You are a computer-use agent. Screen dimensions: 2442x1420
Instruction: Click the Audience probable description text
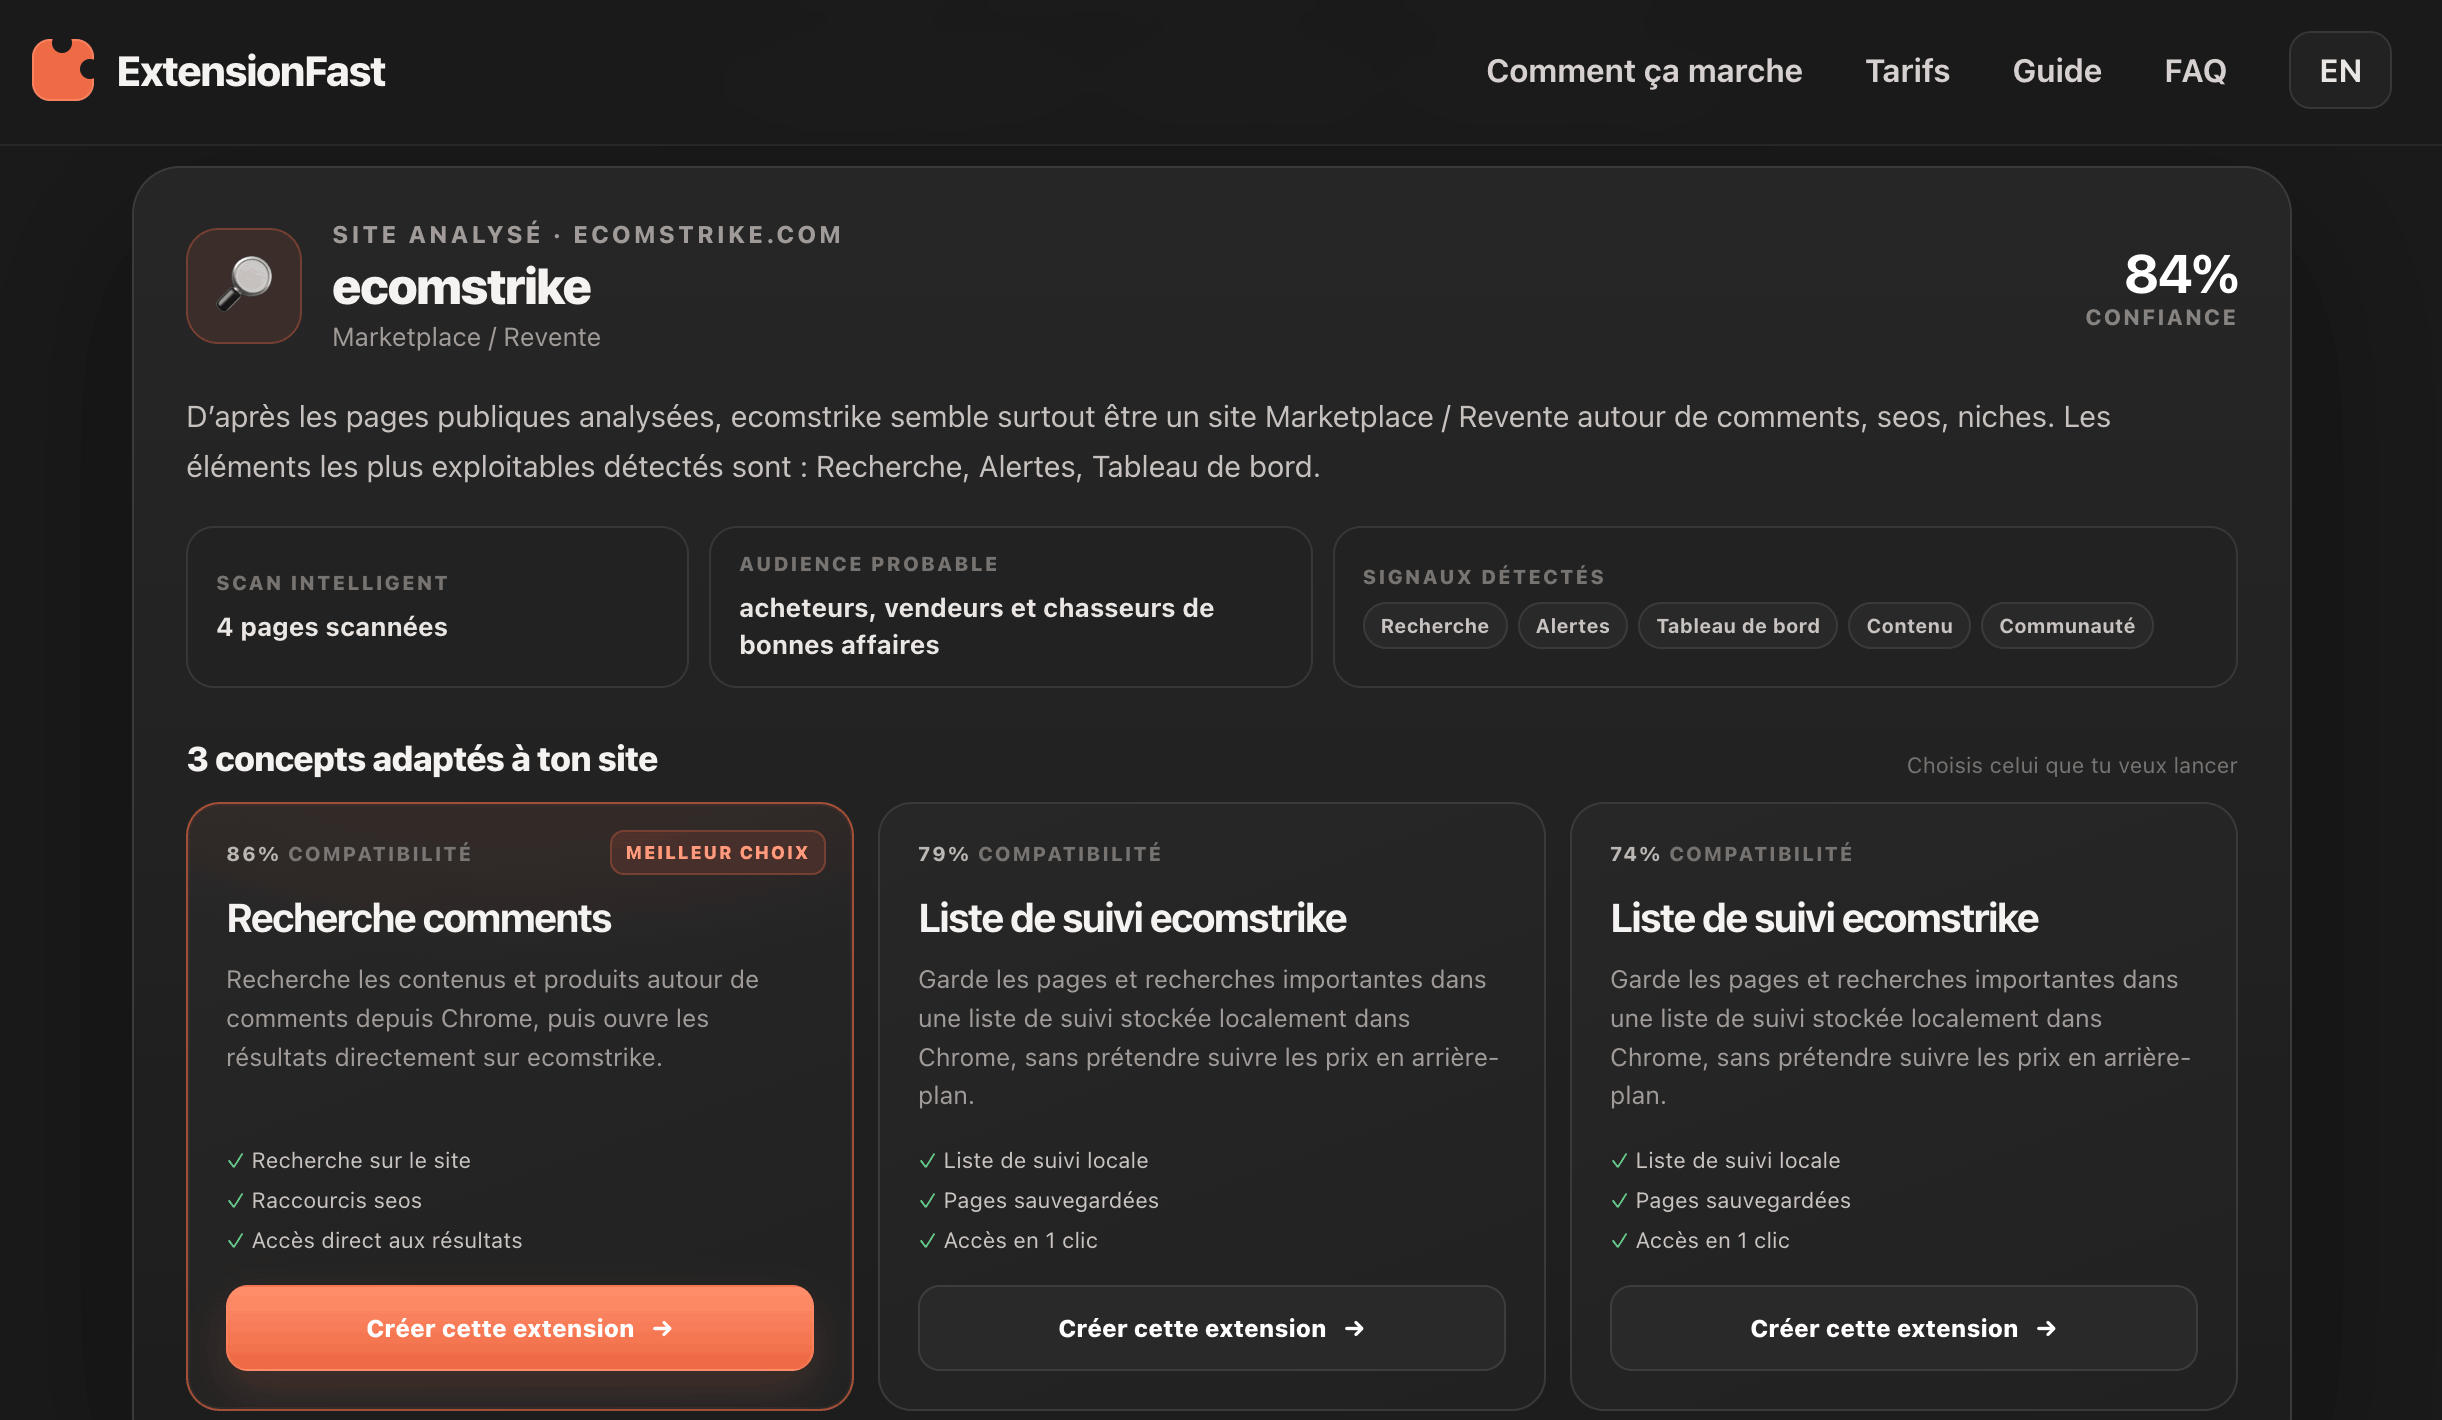click(976, 626)
